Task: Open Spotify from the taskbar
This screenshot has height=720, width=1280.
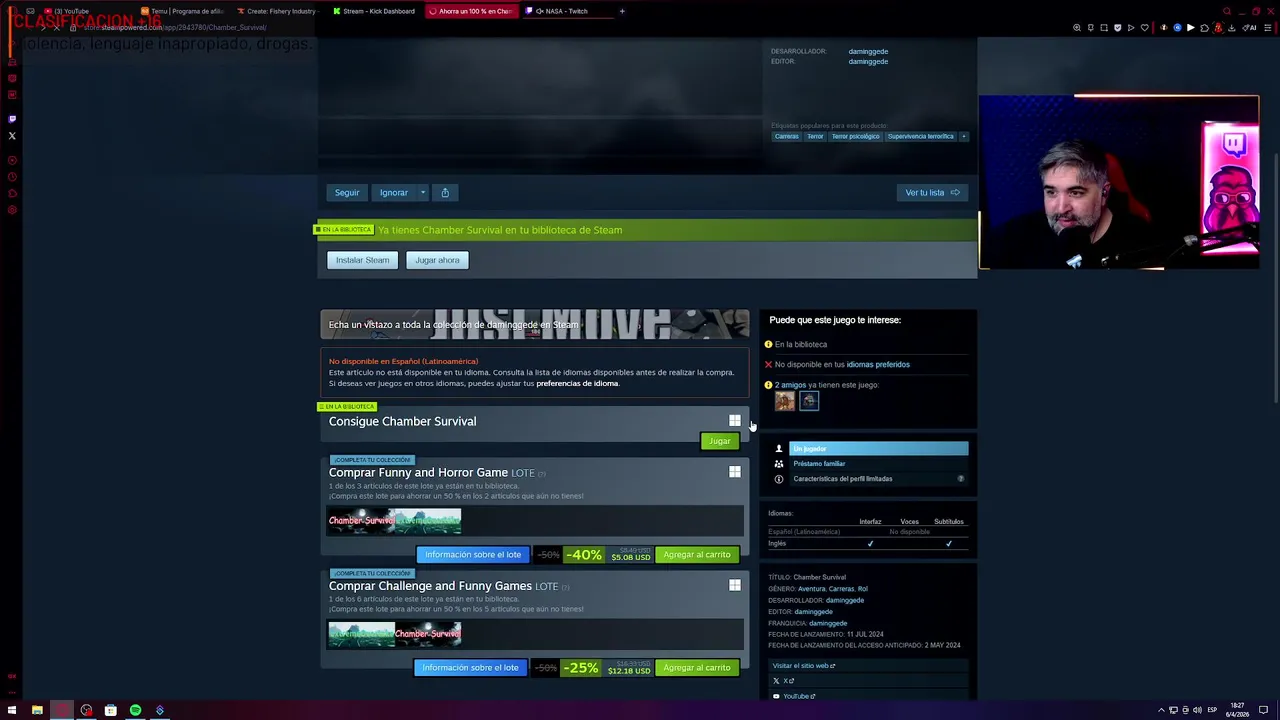Action: click(135, 710)
